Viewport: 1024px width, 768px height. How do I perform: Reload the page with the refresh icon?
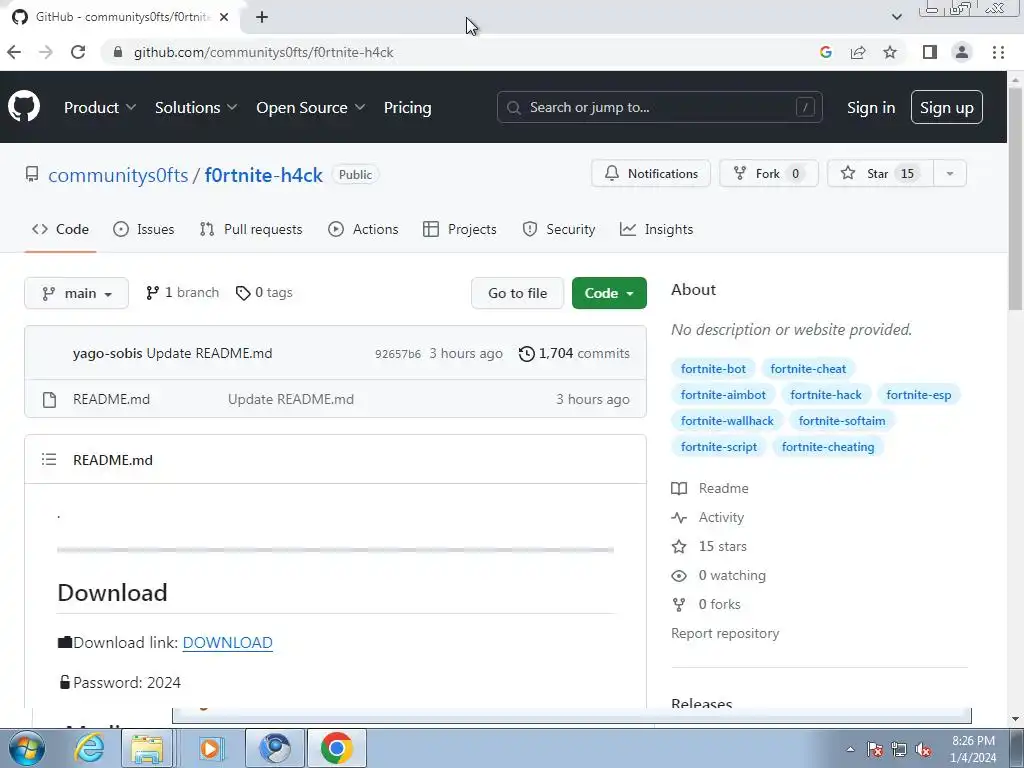click(x=78, y=52)
